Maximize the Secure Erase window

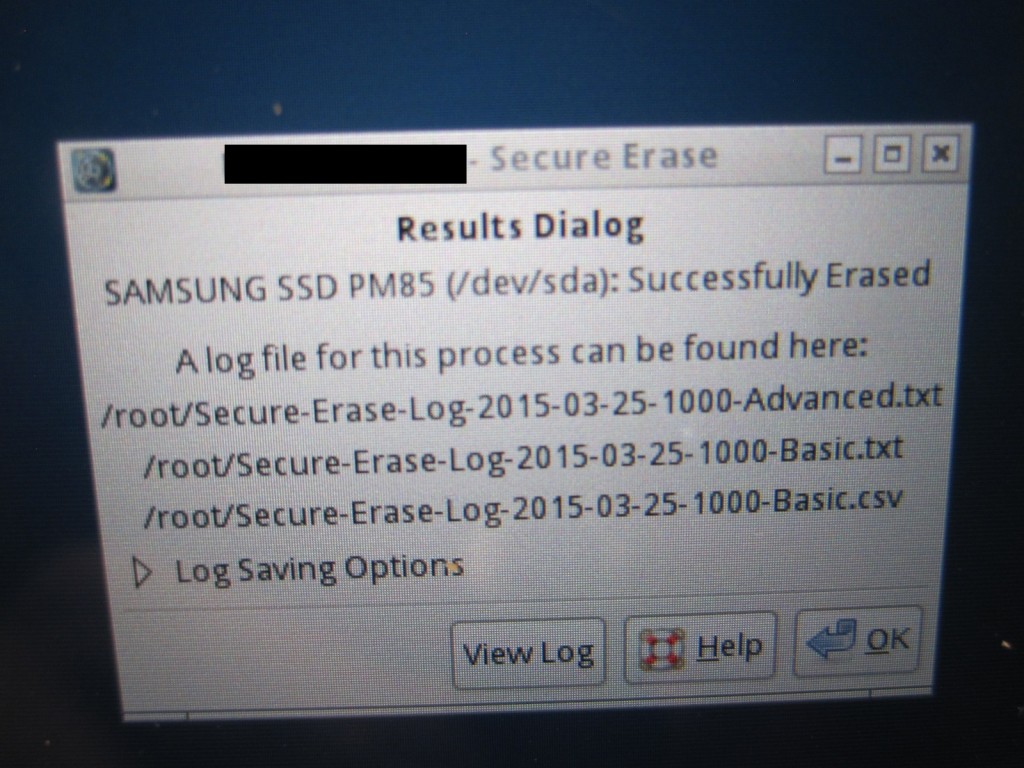tap(892, 154)
